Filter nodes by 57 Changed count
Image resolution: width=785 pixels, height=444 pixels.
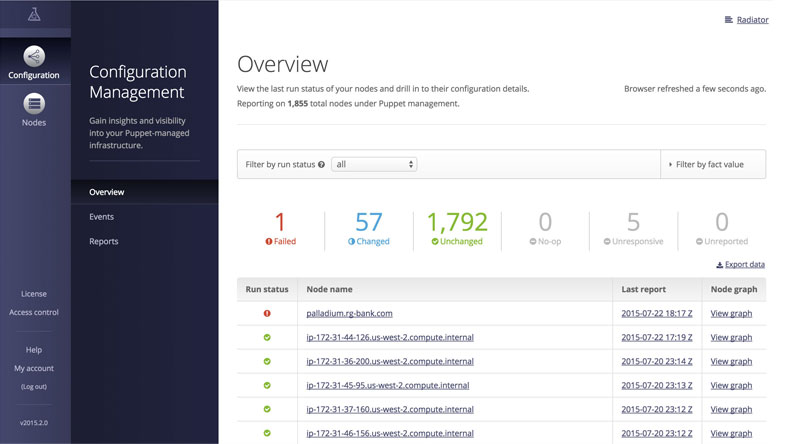tap(368, 229)
